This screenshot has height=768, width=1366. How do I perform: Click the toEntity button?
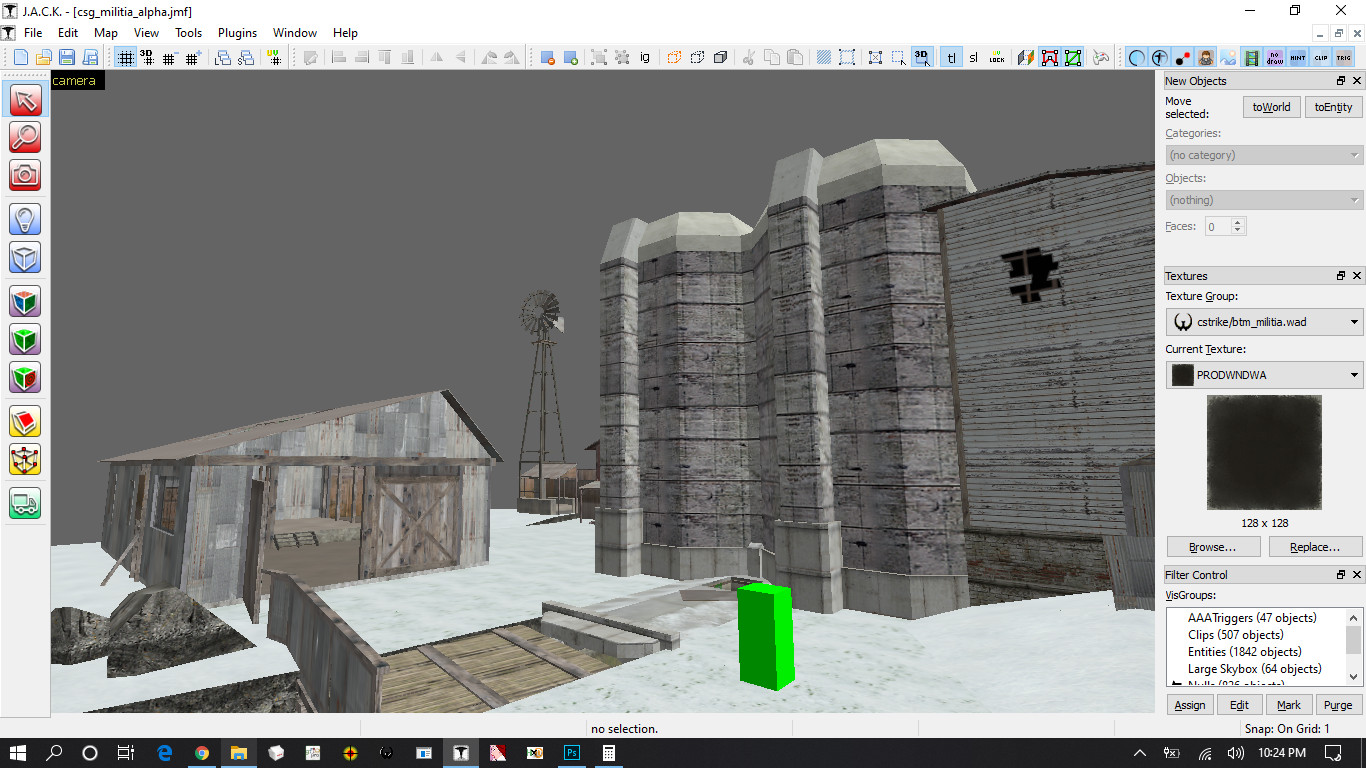click(x=1333, y=107)
